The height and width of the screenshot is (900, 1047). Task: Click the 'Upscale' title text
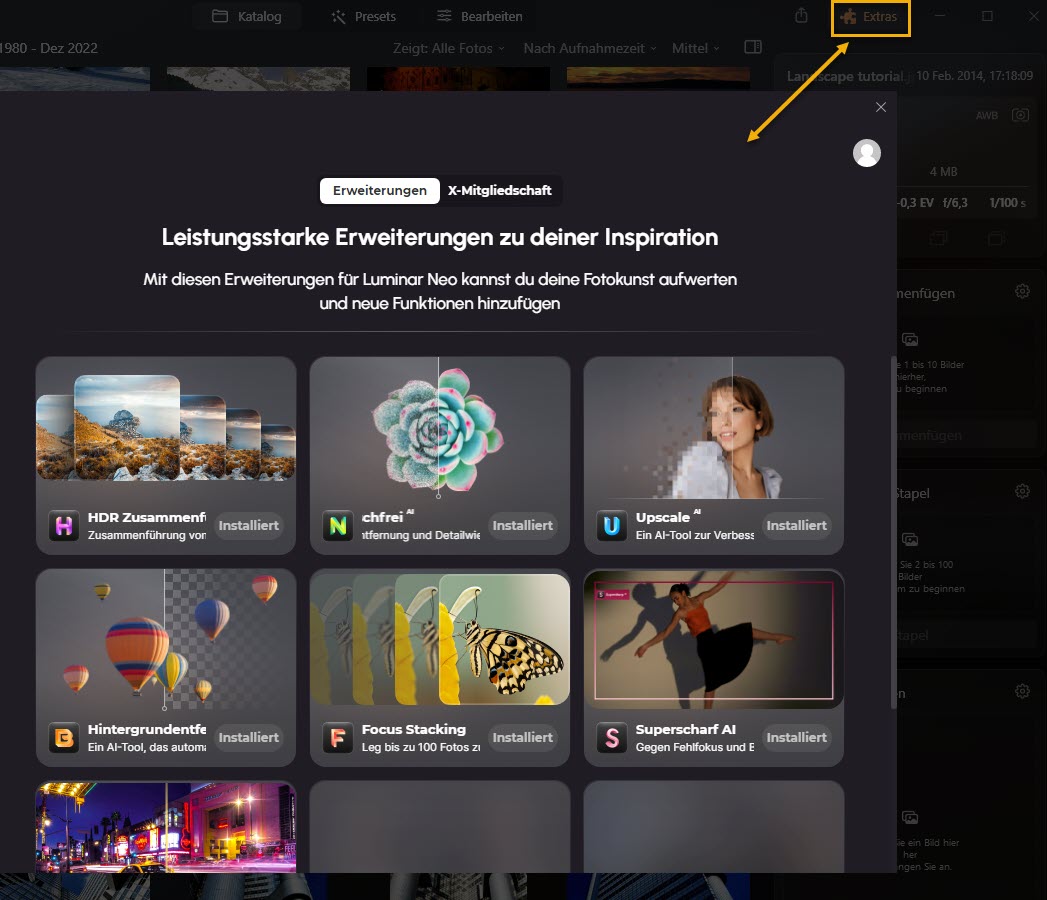(662, 517)
